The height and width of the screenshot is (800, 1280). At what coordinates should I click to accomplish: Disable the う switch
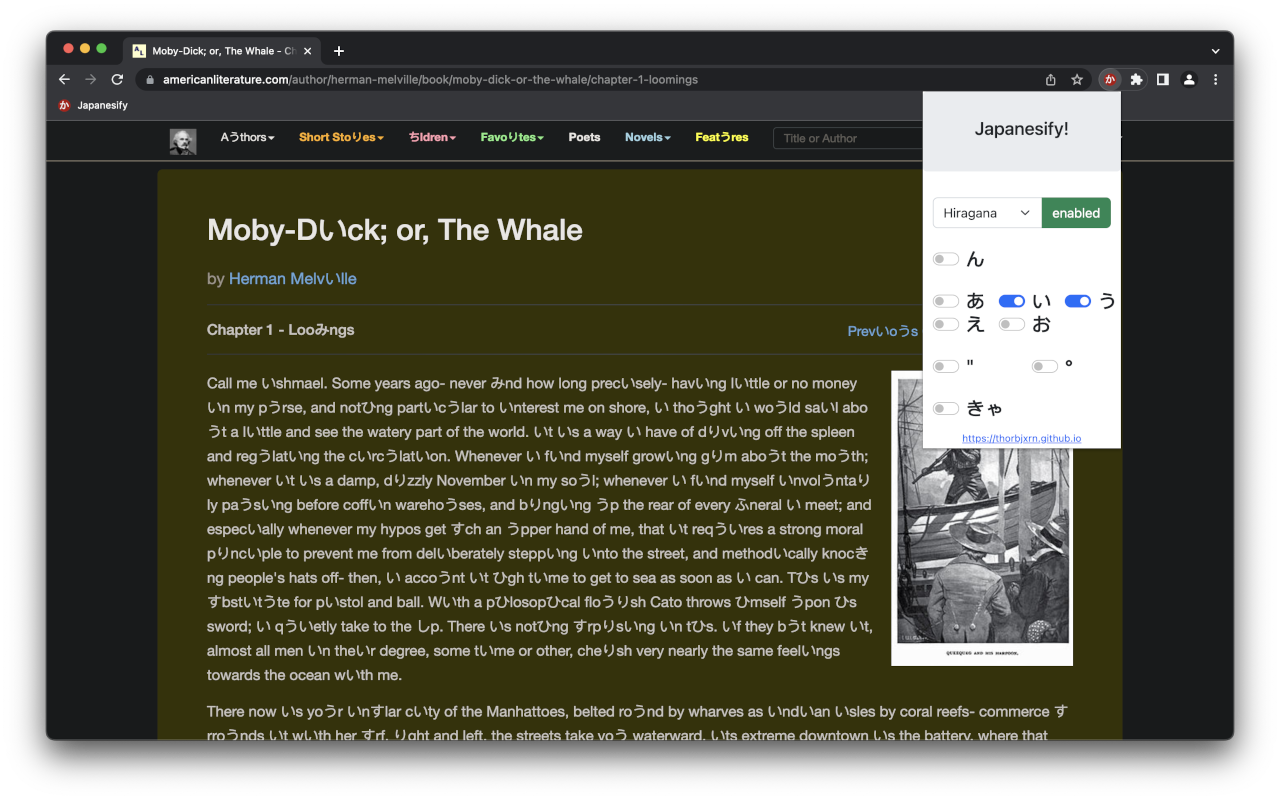(x=1078, y=301)
